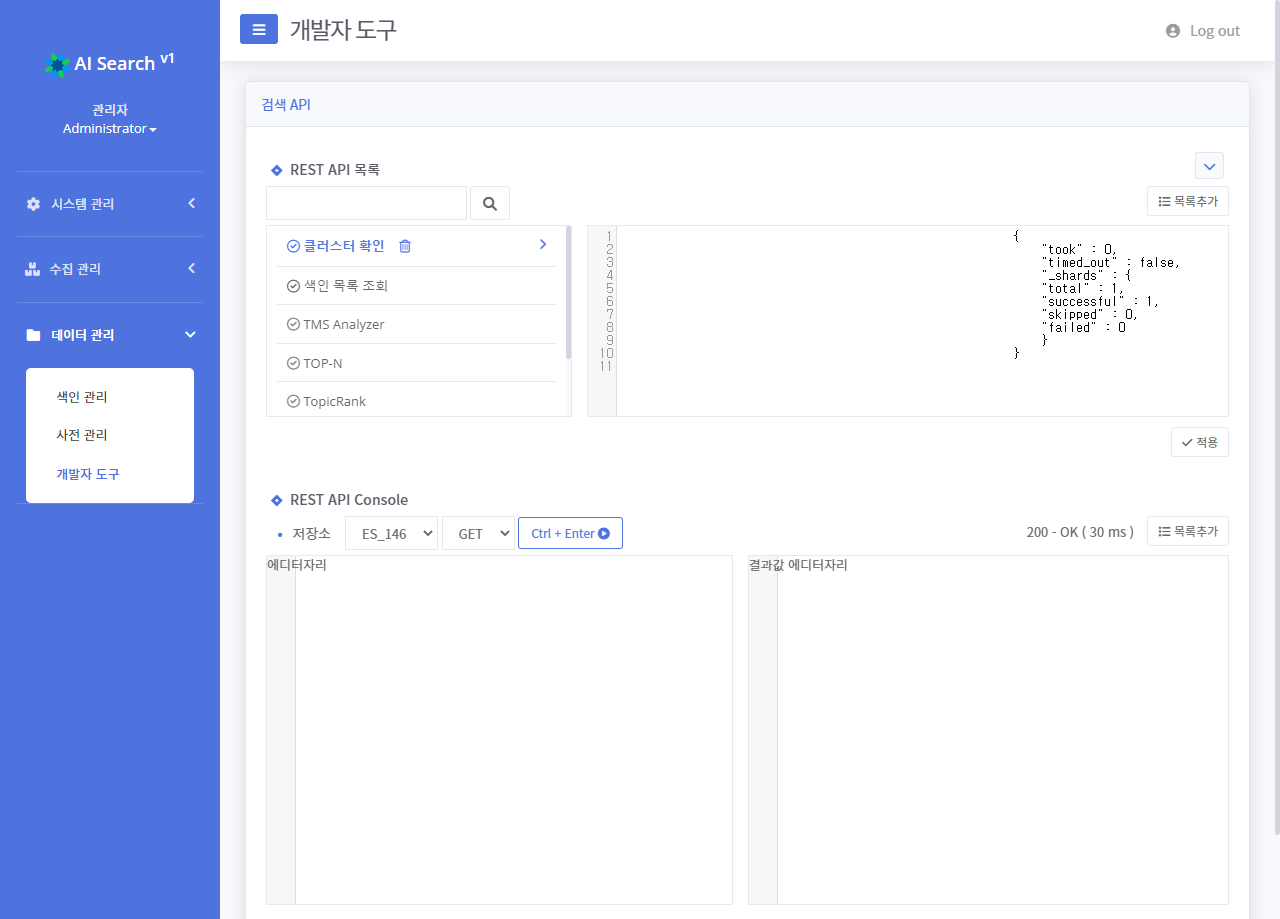
Task: Open the ES_146 storage dropdown
Action: [391, 533]
